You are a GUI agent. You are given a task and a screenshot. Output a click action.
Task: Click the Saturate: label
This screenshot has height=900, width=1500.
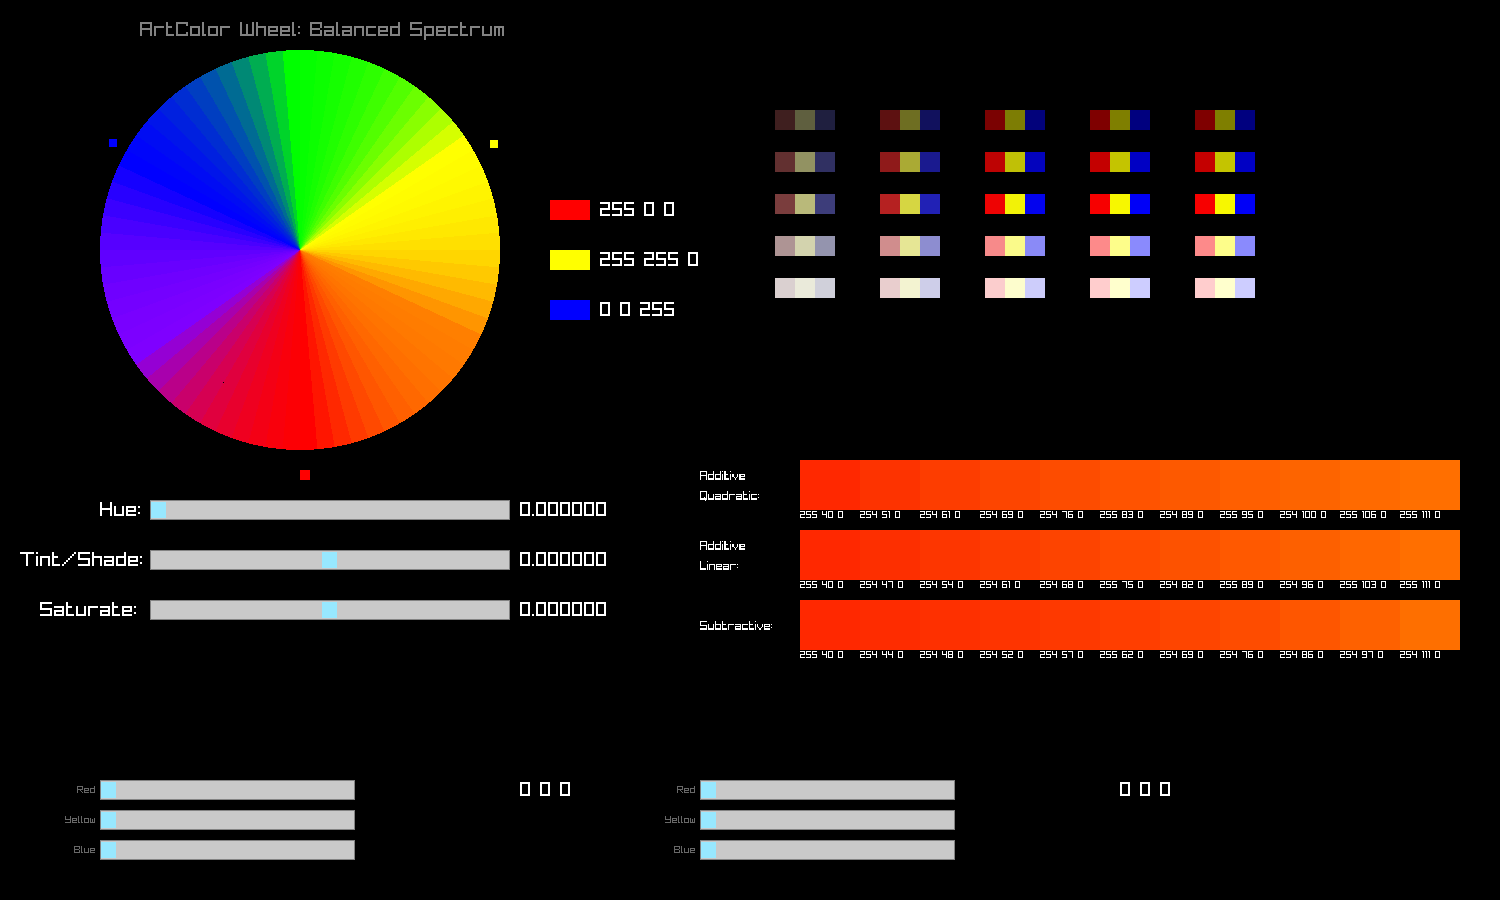point(88,610)
